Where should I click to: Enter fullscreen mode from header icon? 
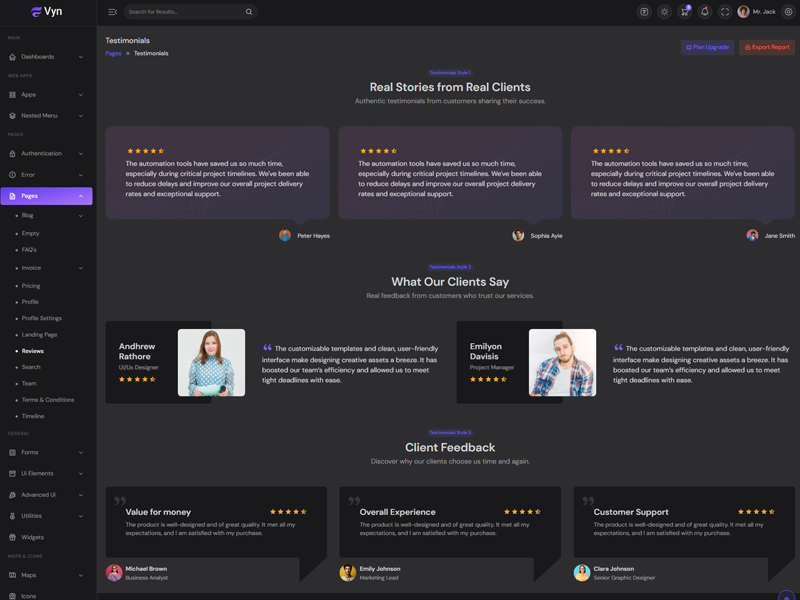tap(725, 12)
